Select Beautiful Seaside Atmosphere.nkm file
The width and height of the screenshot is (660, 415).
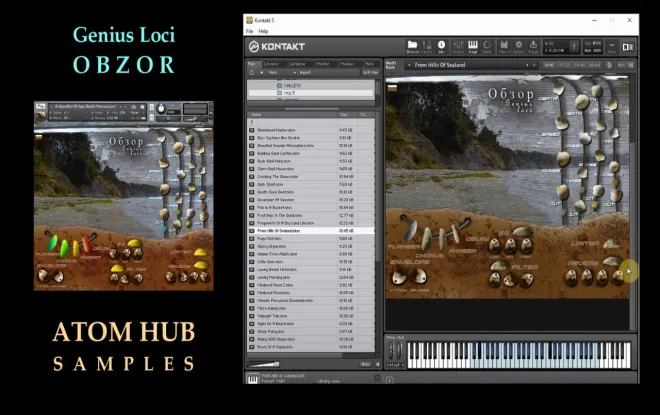[310, 146]
